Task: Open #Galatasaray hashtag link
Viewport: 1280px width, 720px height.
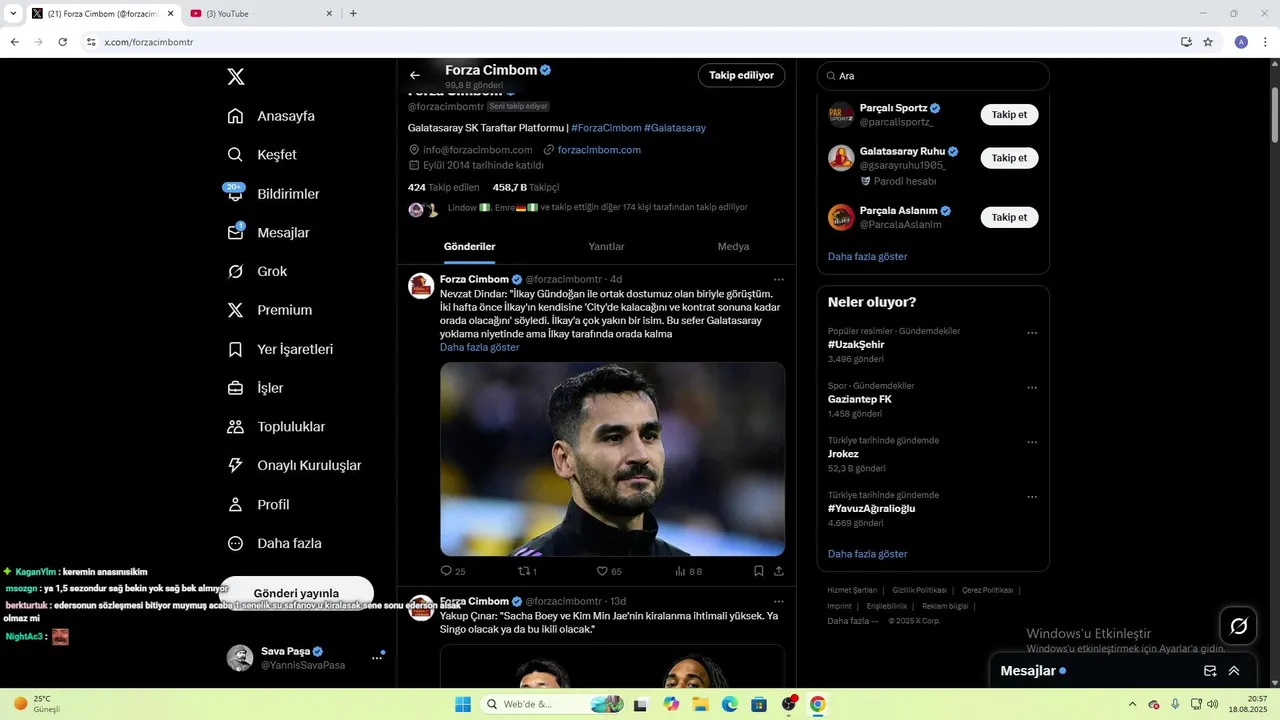Action: pyautogui.click(x=675, y=128)
